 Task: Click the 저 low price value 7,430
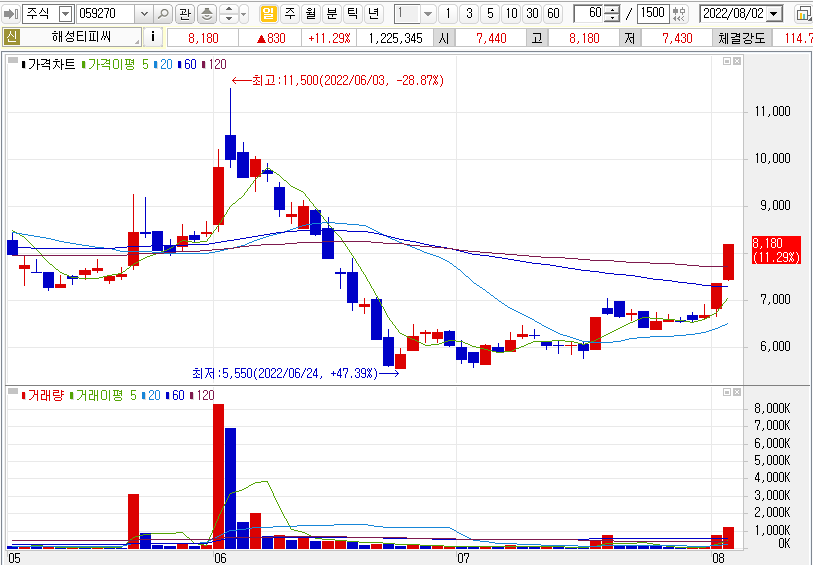pos(678,38)
